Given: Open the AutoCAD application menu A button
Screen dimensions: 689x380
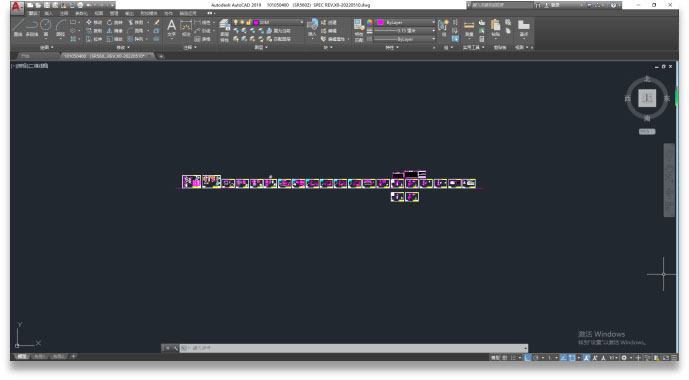Looking at the screenshot, I should tap(16, 7).
